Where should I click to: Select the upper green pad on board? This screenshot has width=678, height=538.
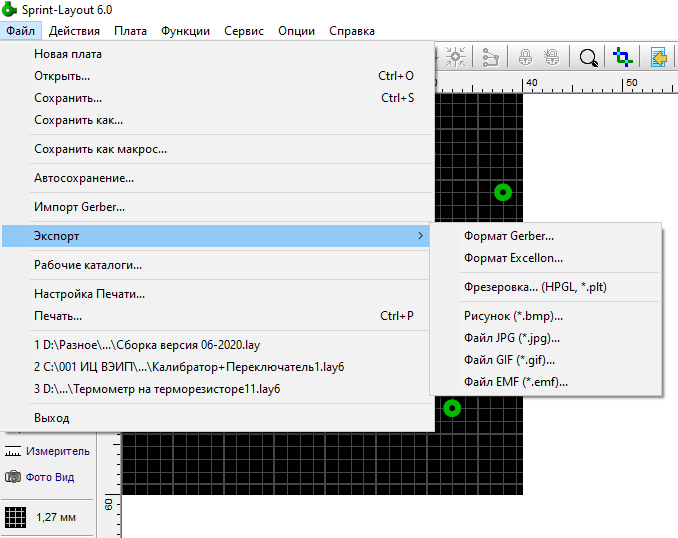click(x=503, y=192)
